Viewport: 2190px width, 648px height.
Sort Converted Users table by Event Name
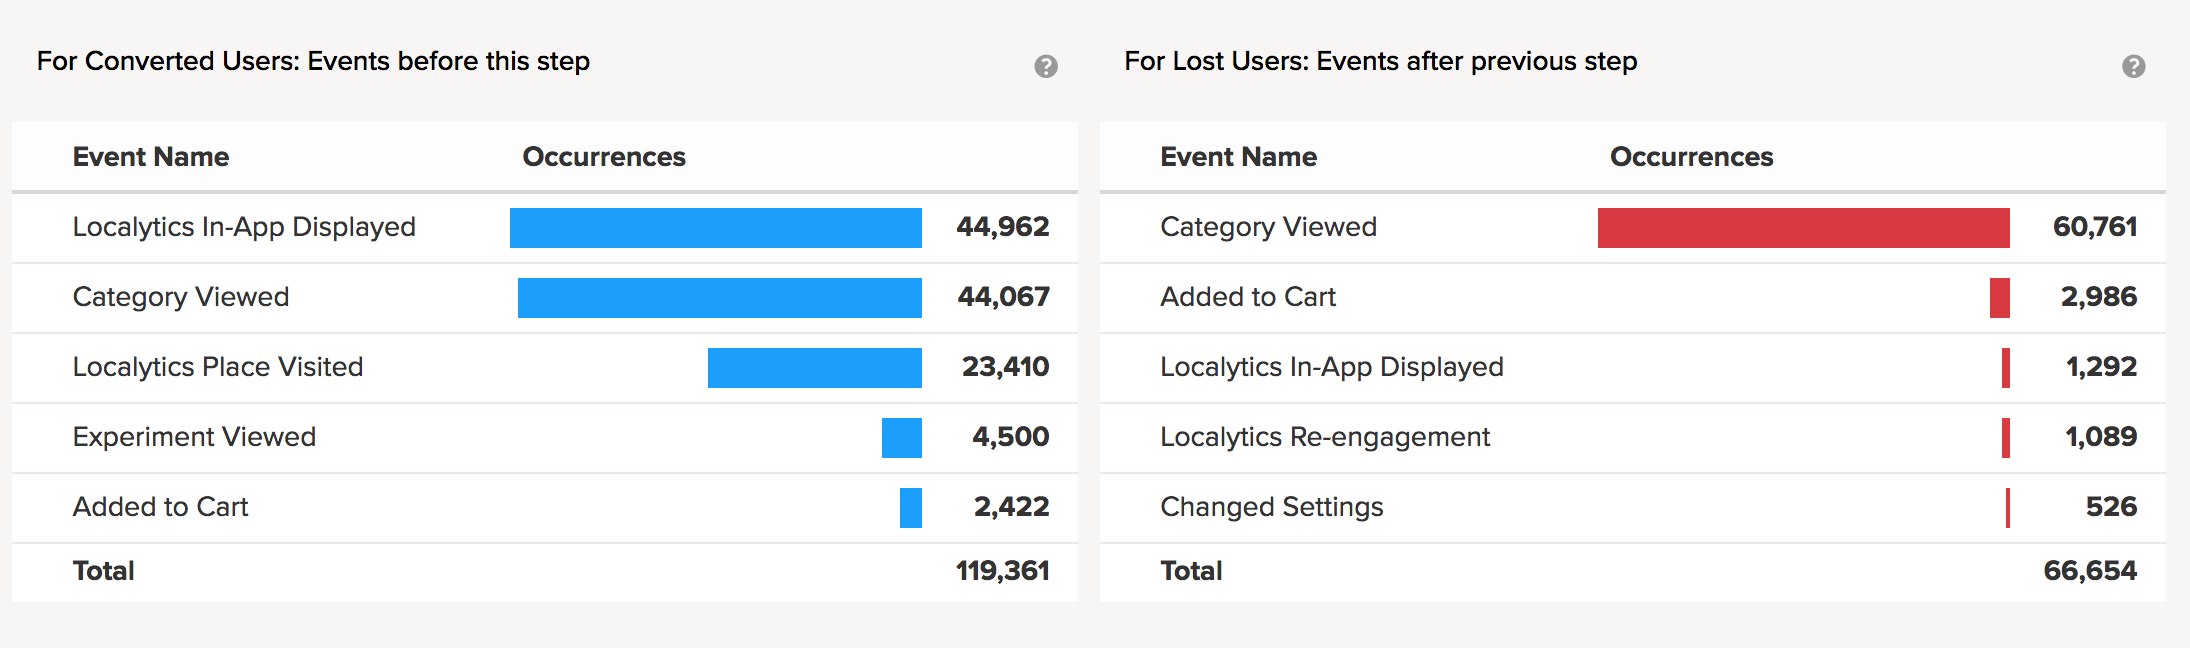151,157
